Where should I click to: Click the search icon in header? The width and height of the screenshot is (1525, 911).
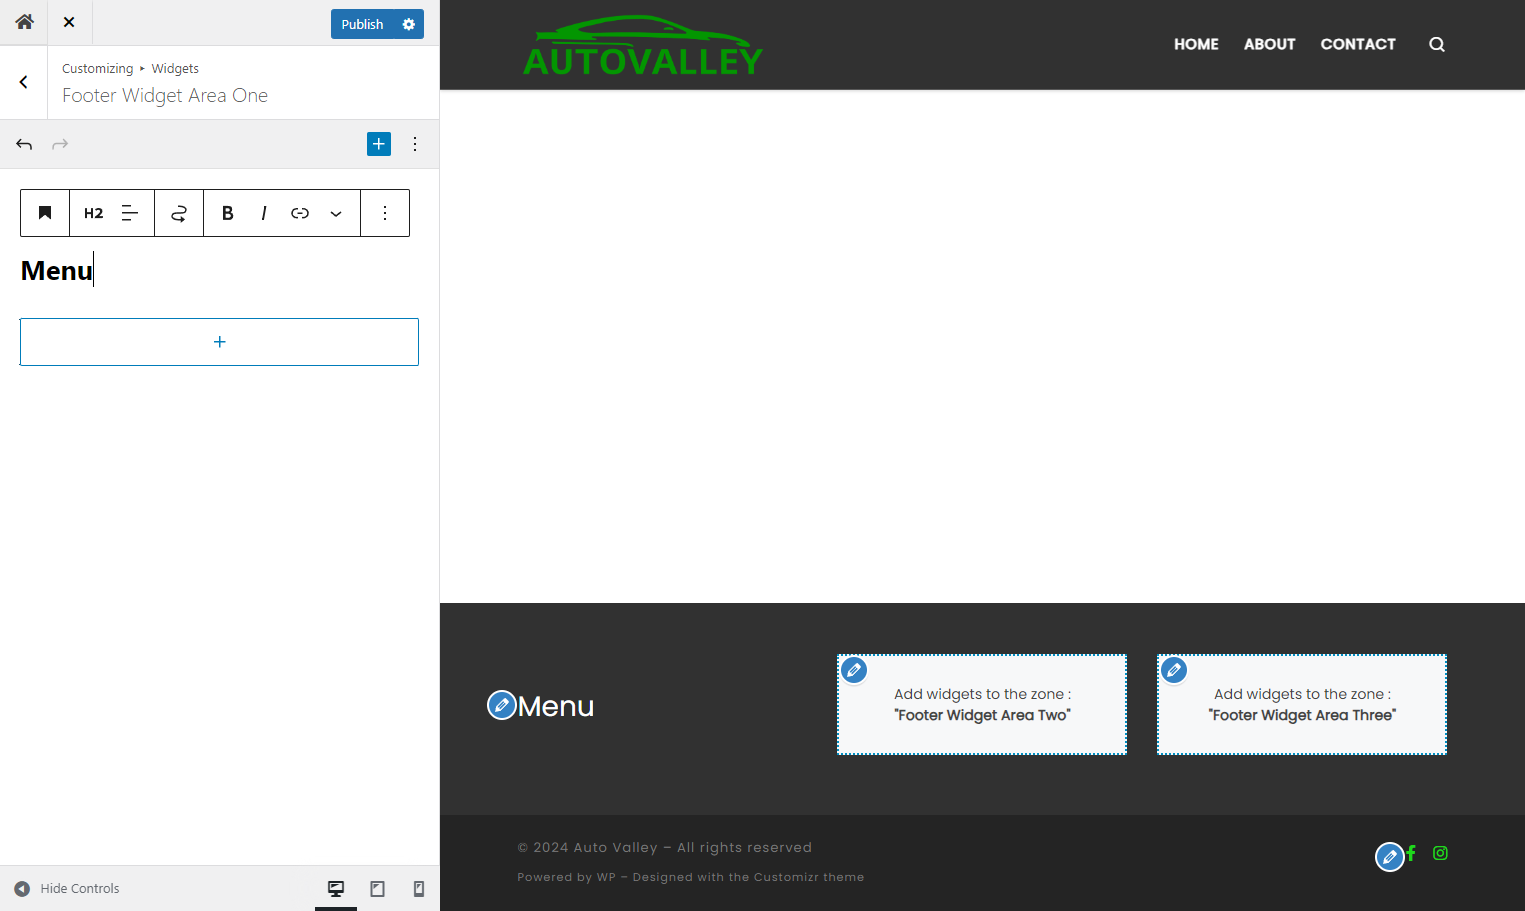[x=1437, y=44]
